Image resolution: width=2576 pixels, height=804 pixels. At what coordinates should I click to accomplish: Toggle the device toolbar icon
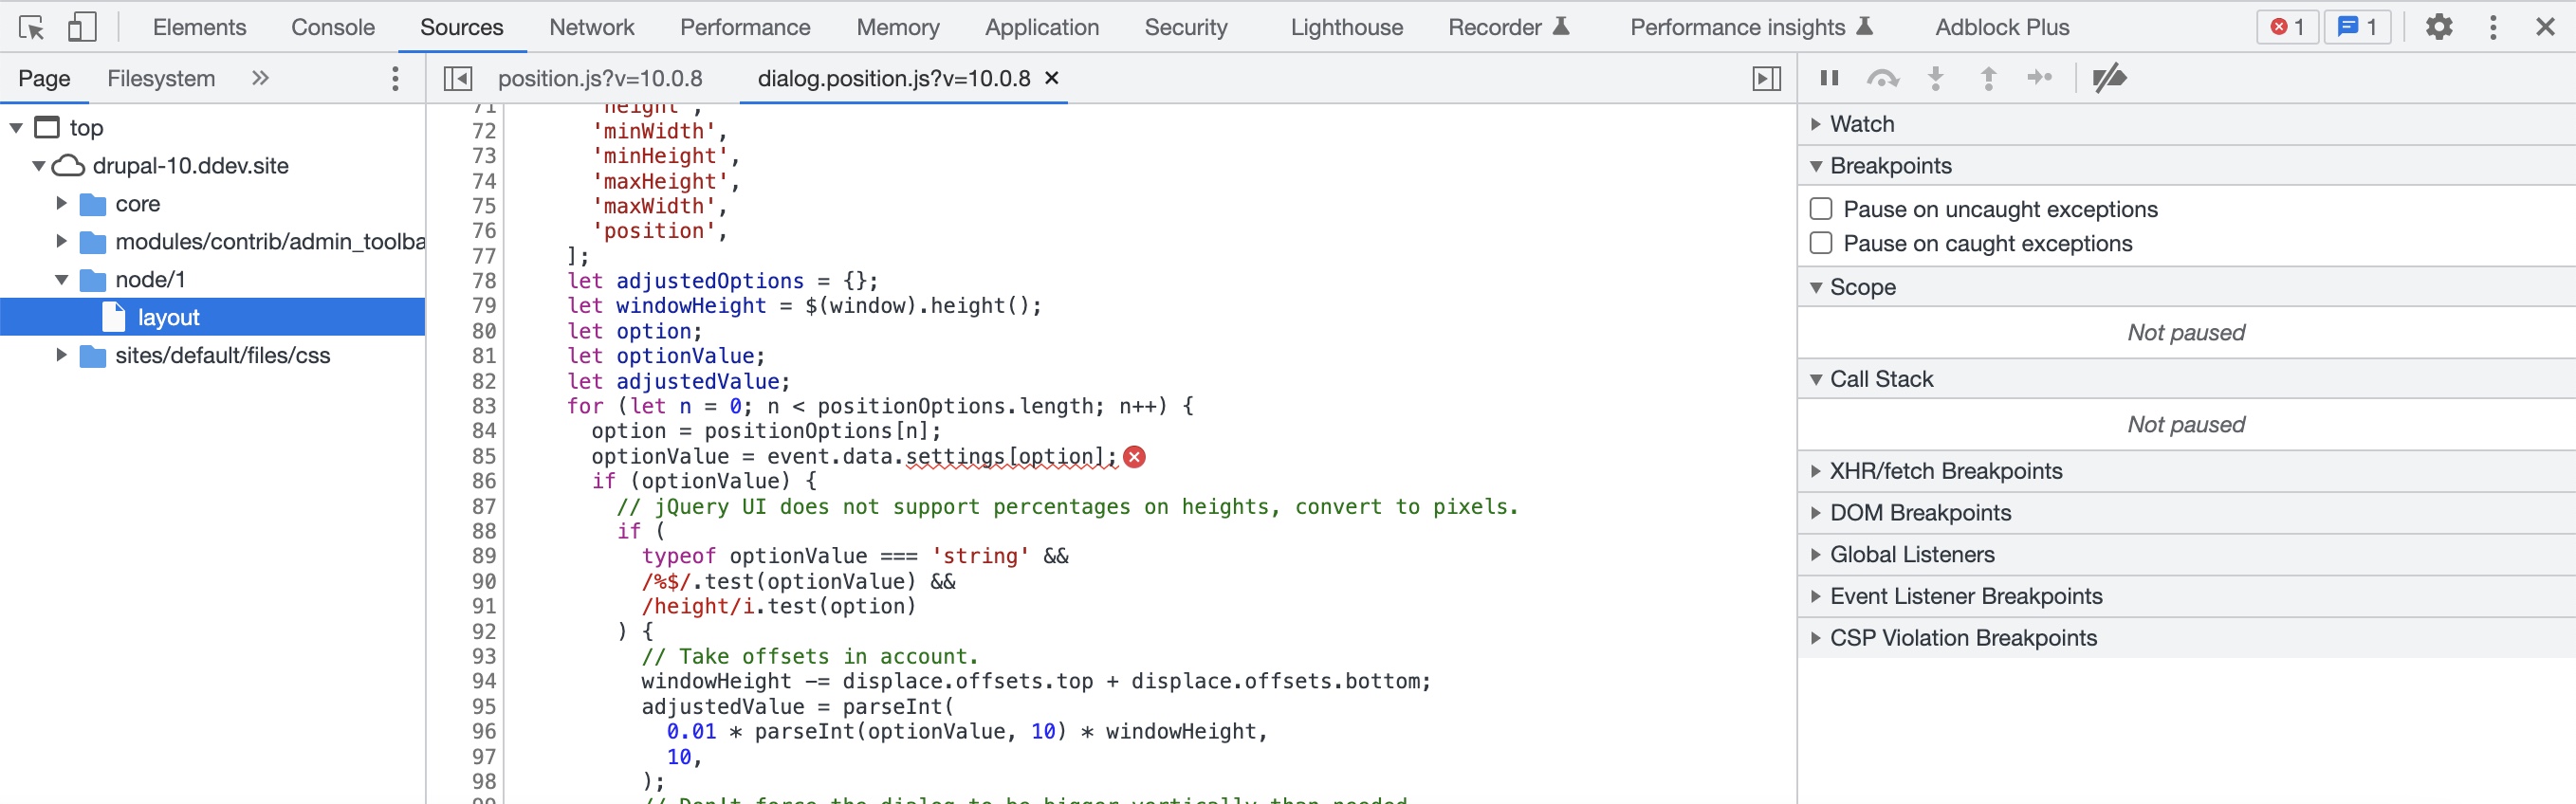[82, 27]
